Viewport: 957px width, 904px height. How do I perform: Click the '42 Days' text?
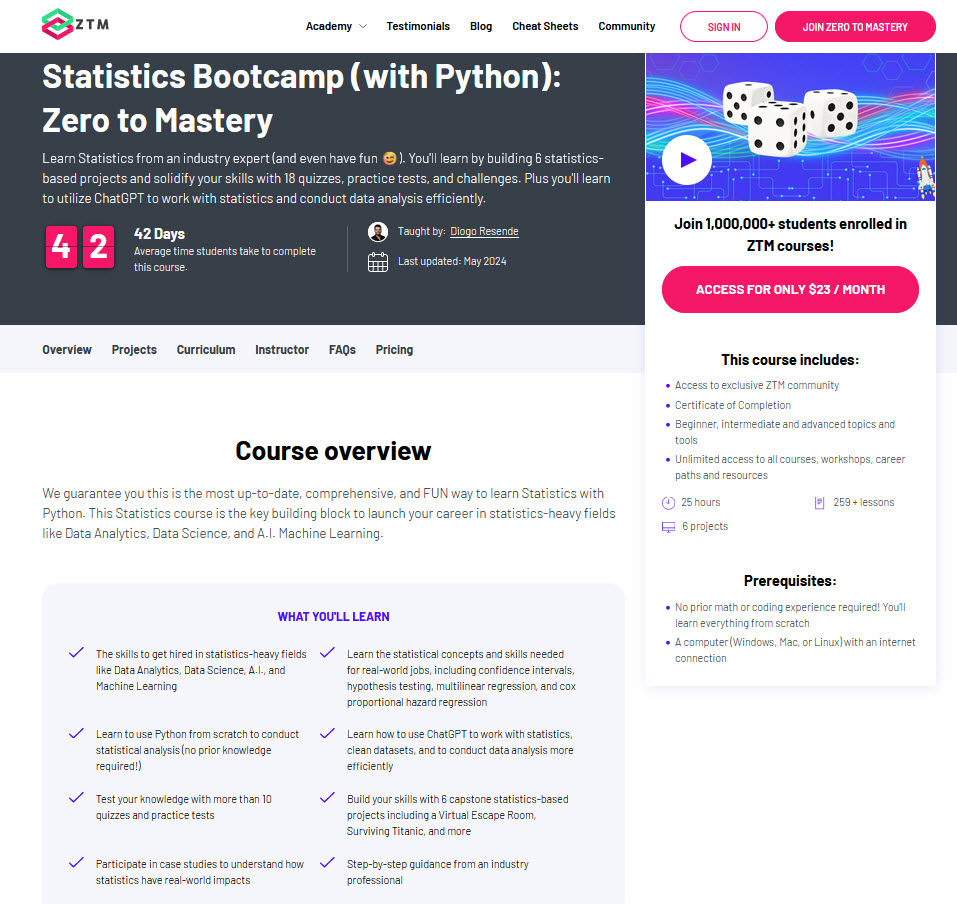click(x=159, y=234)
